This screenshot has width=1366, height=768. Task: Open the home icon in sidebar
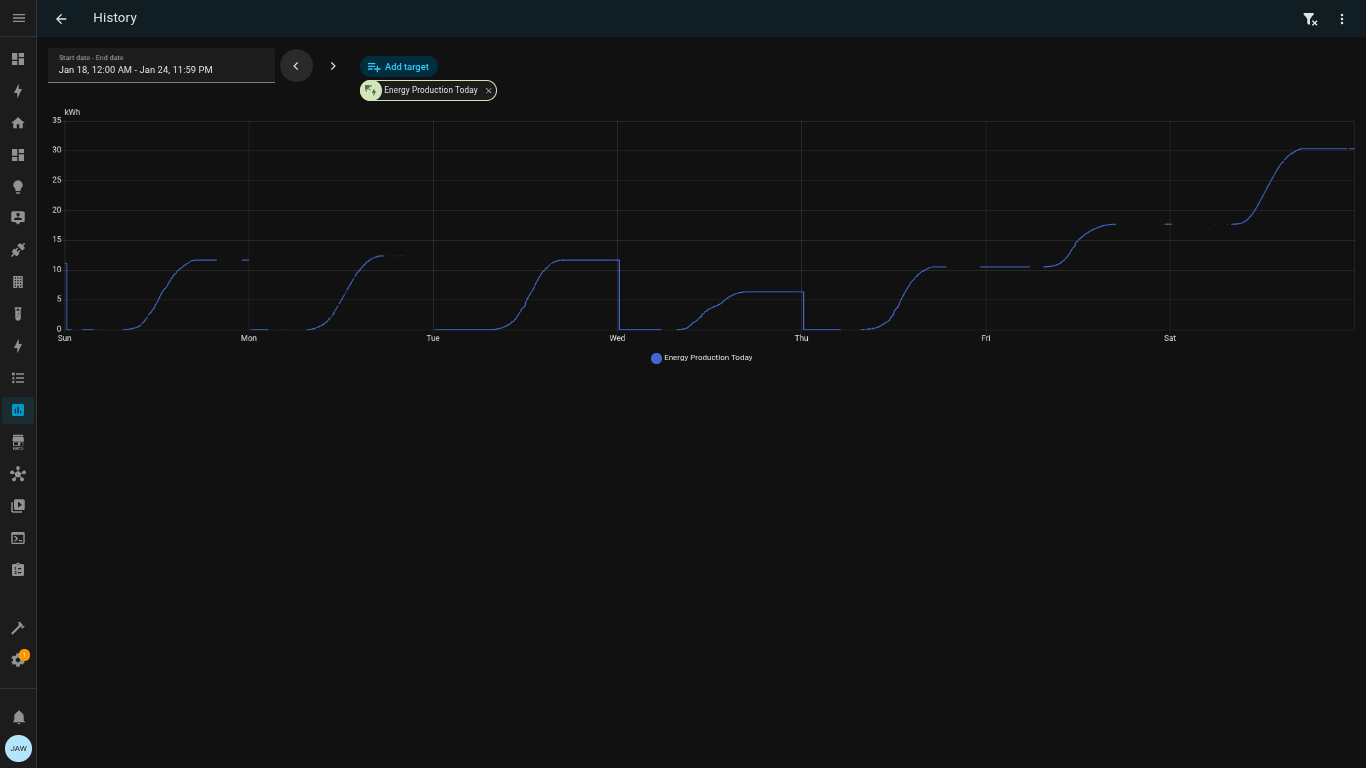click(x=18, y=123)
